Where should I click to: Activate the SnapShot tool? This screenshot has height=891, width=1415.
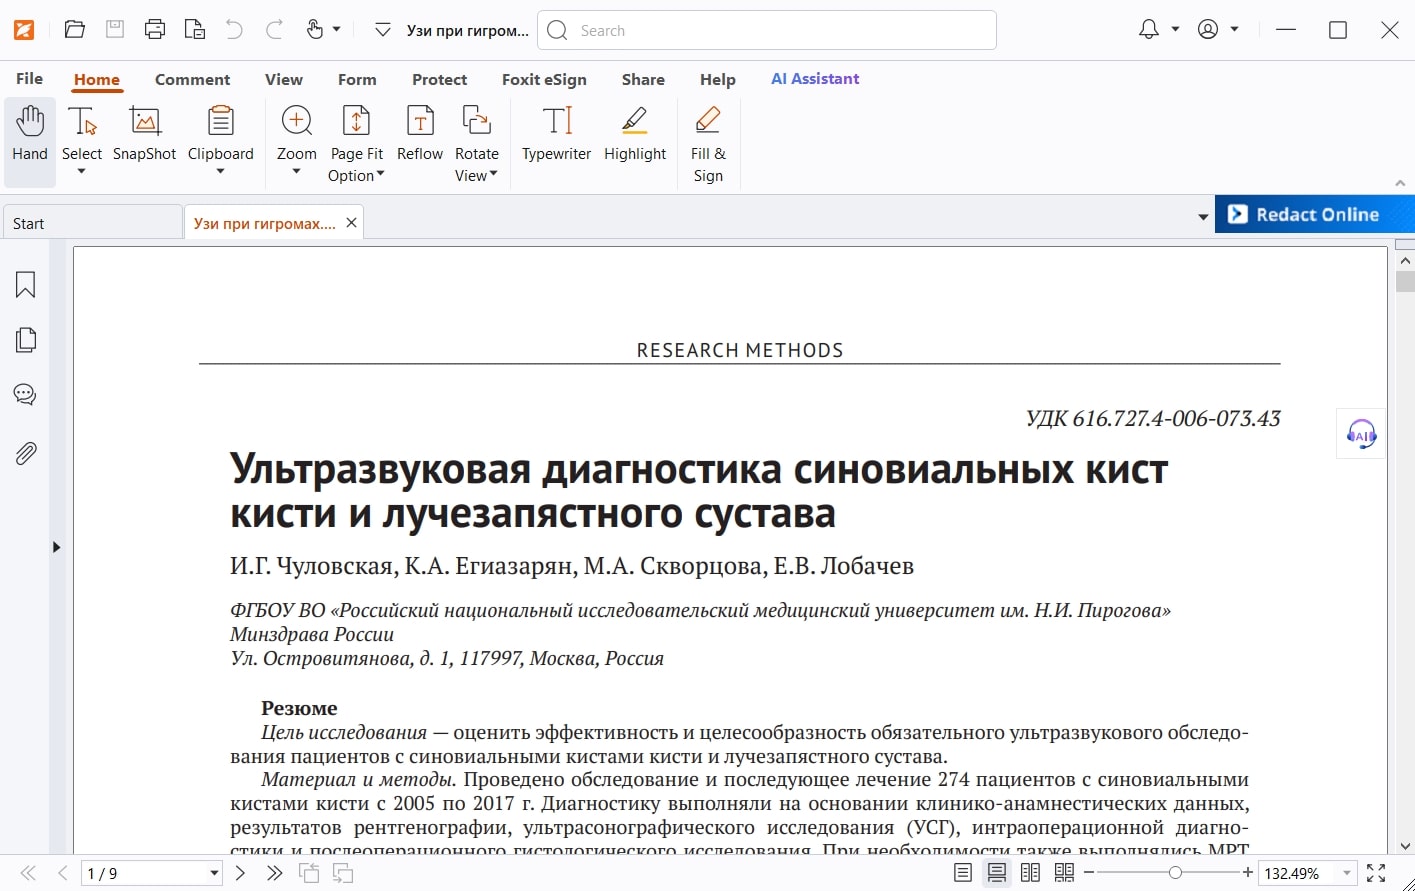[145, 134]
